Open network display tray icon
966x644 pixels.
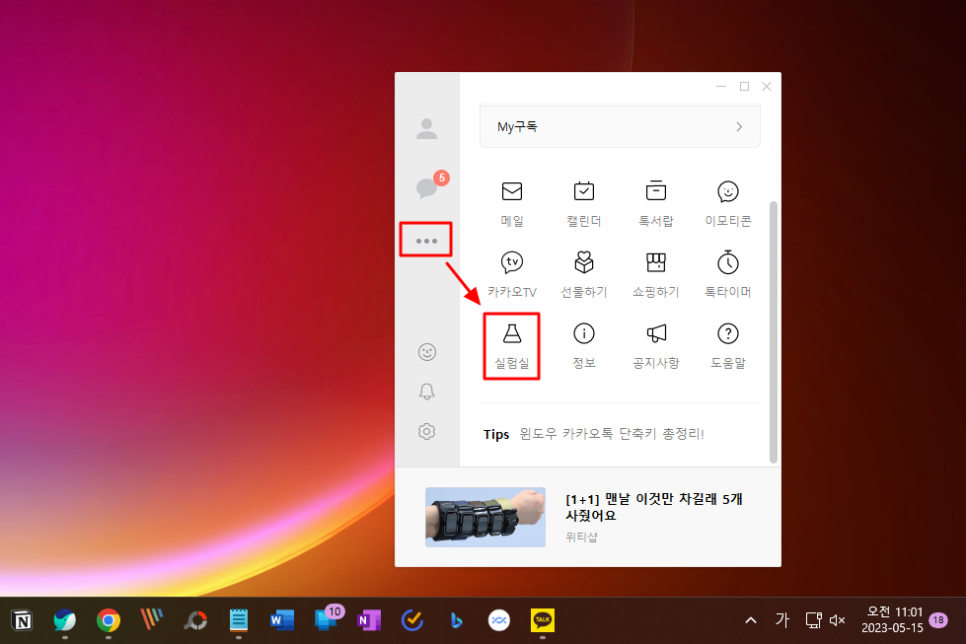[x=813, y=620]
